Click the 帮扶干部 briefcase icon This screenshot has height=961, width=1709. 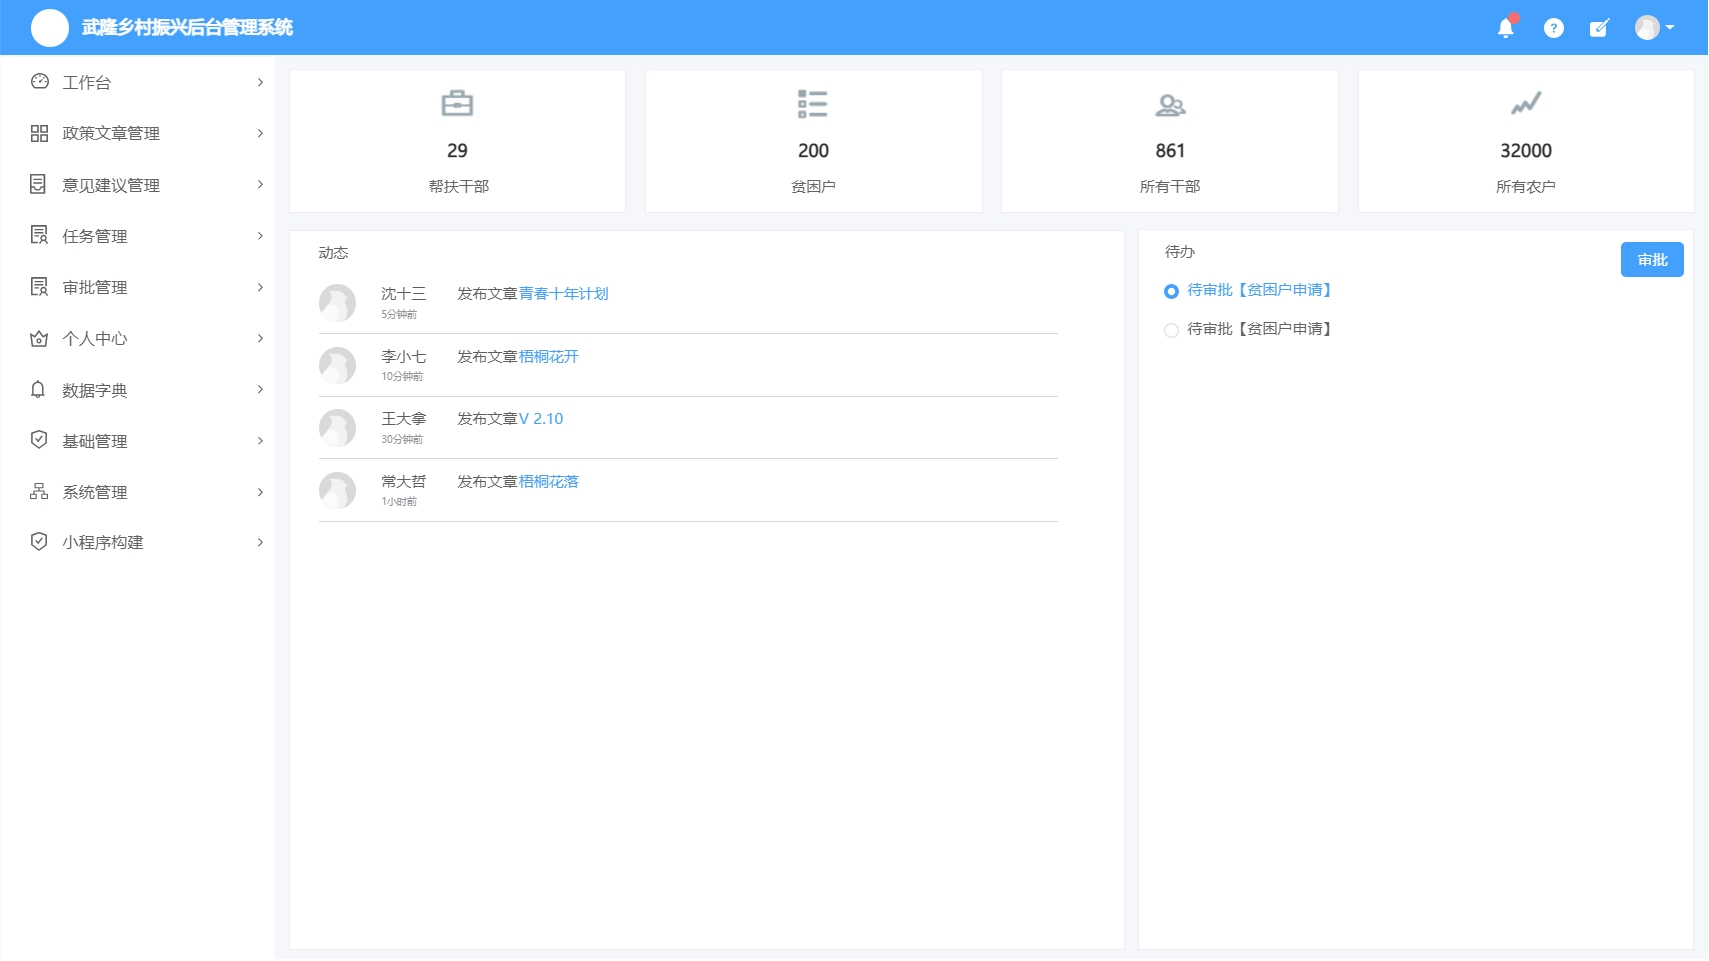pos(457,103)
